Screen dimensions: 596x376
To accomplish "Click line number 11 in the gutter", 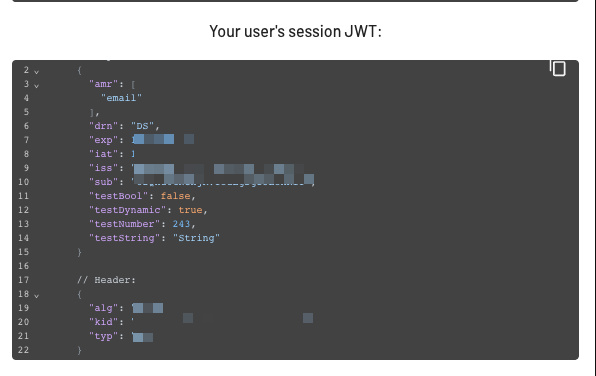I will [24, 196].
